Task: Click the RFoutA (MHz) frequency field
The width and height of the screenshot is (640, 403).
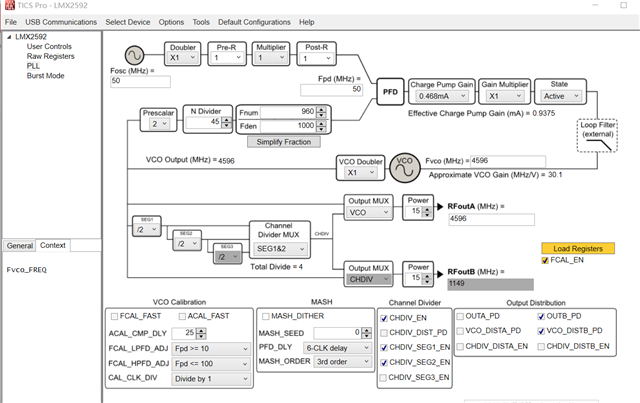Action: point(491,219)
